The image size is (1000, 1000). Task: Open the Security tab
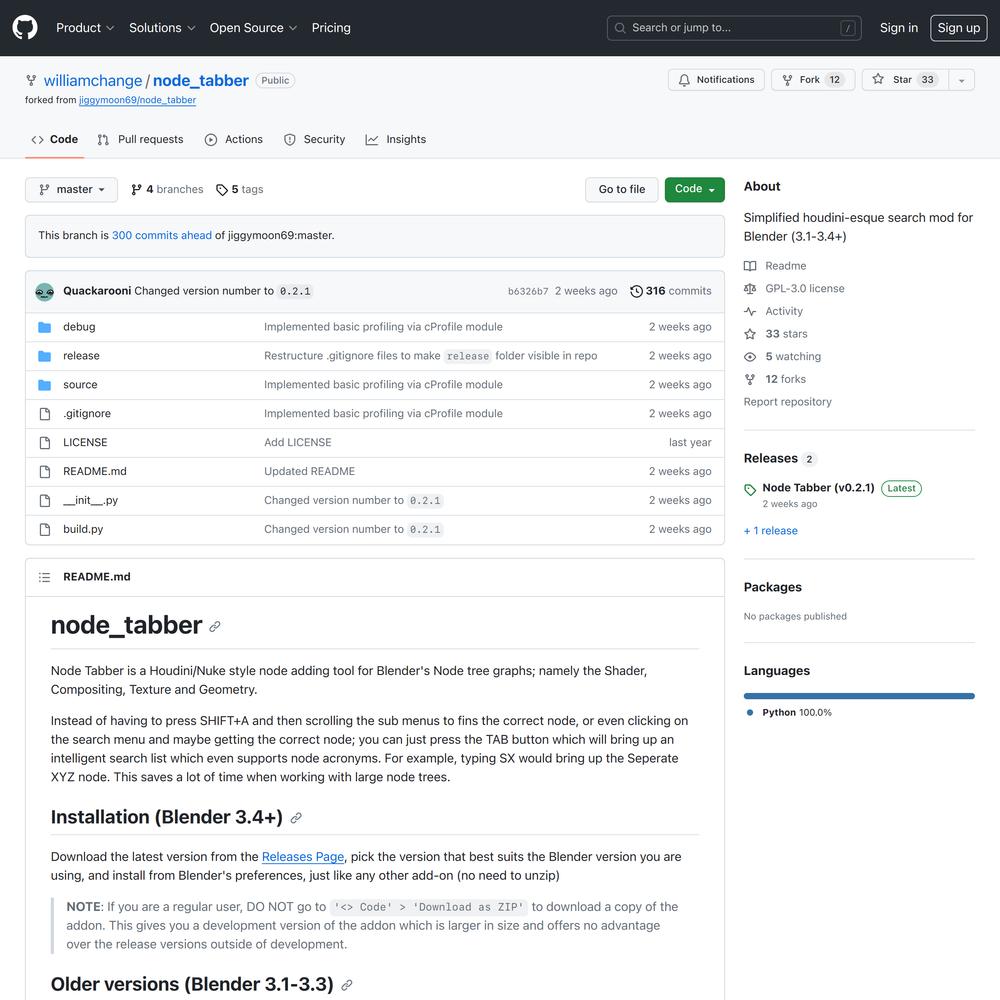314,139
